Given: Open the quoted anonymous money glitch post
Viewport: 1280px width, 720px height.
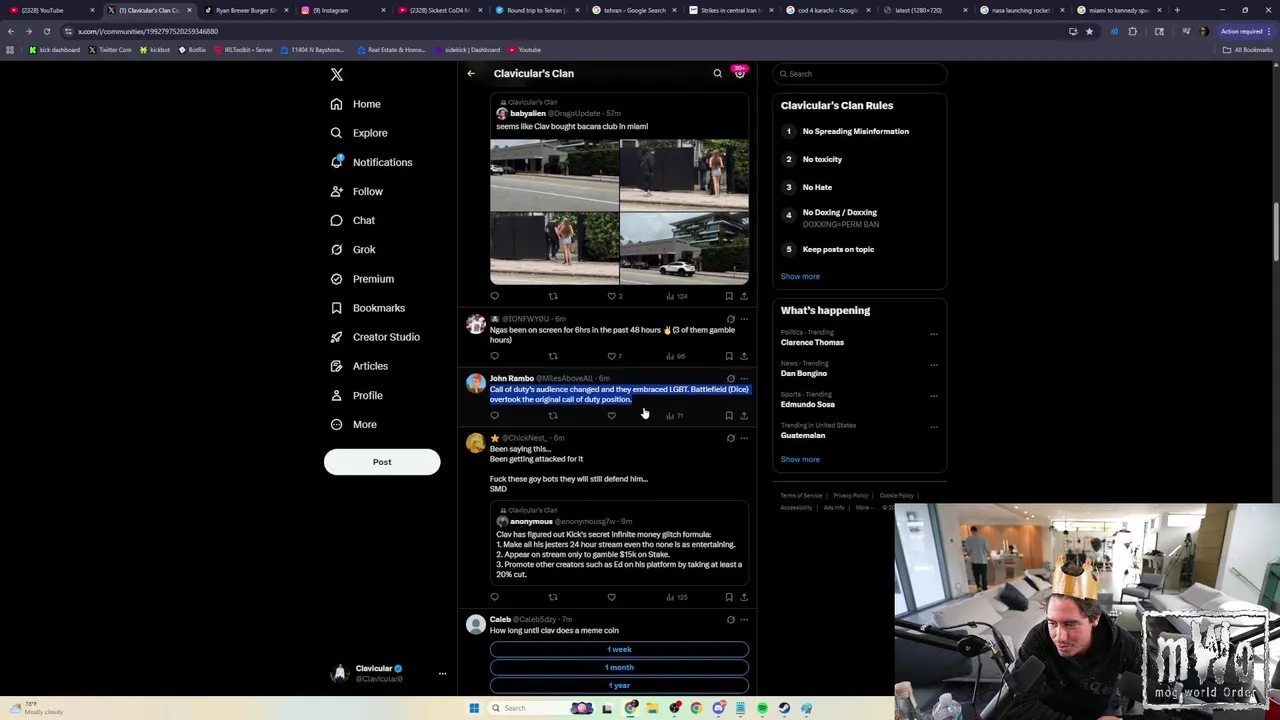Looking at the screenshot, I should coord(619,543).
